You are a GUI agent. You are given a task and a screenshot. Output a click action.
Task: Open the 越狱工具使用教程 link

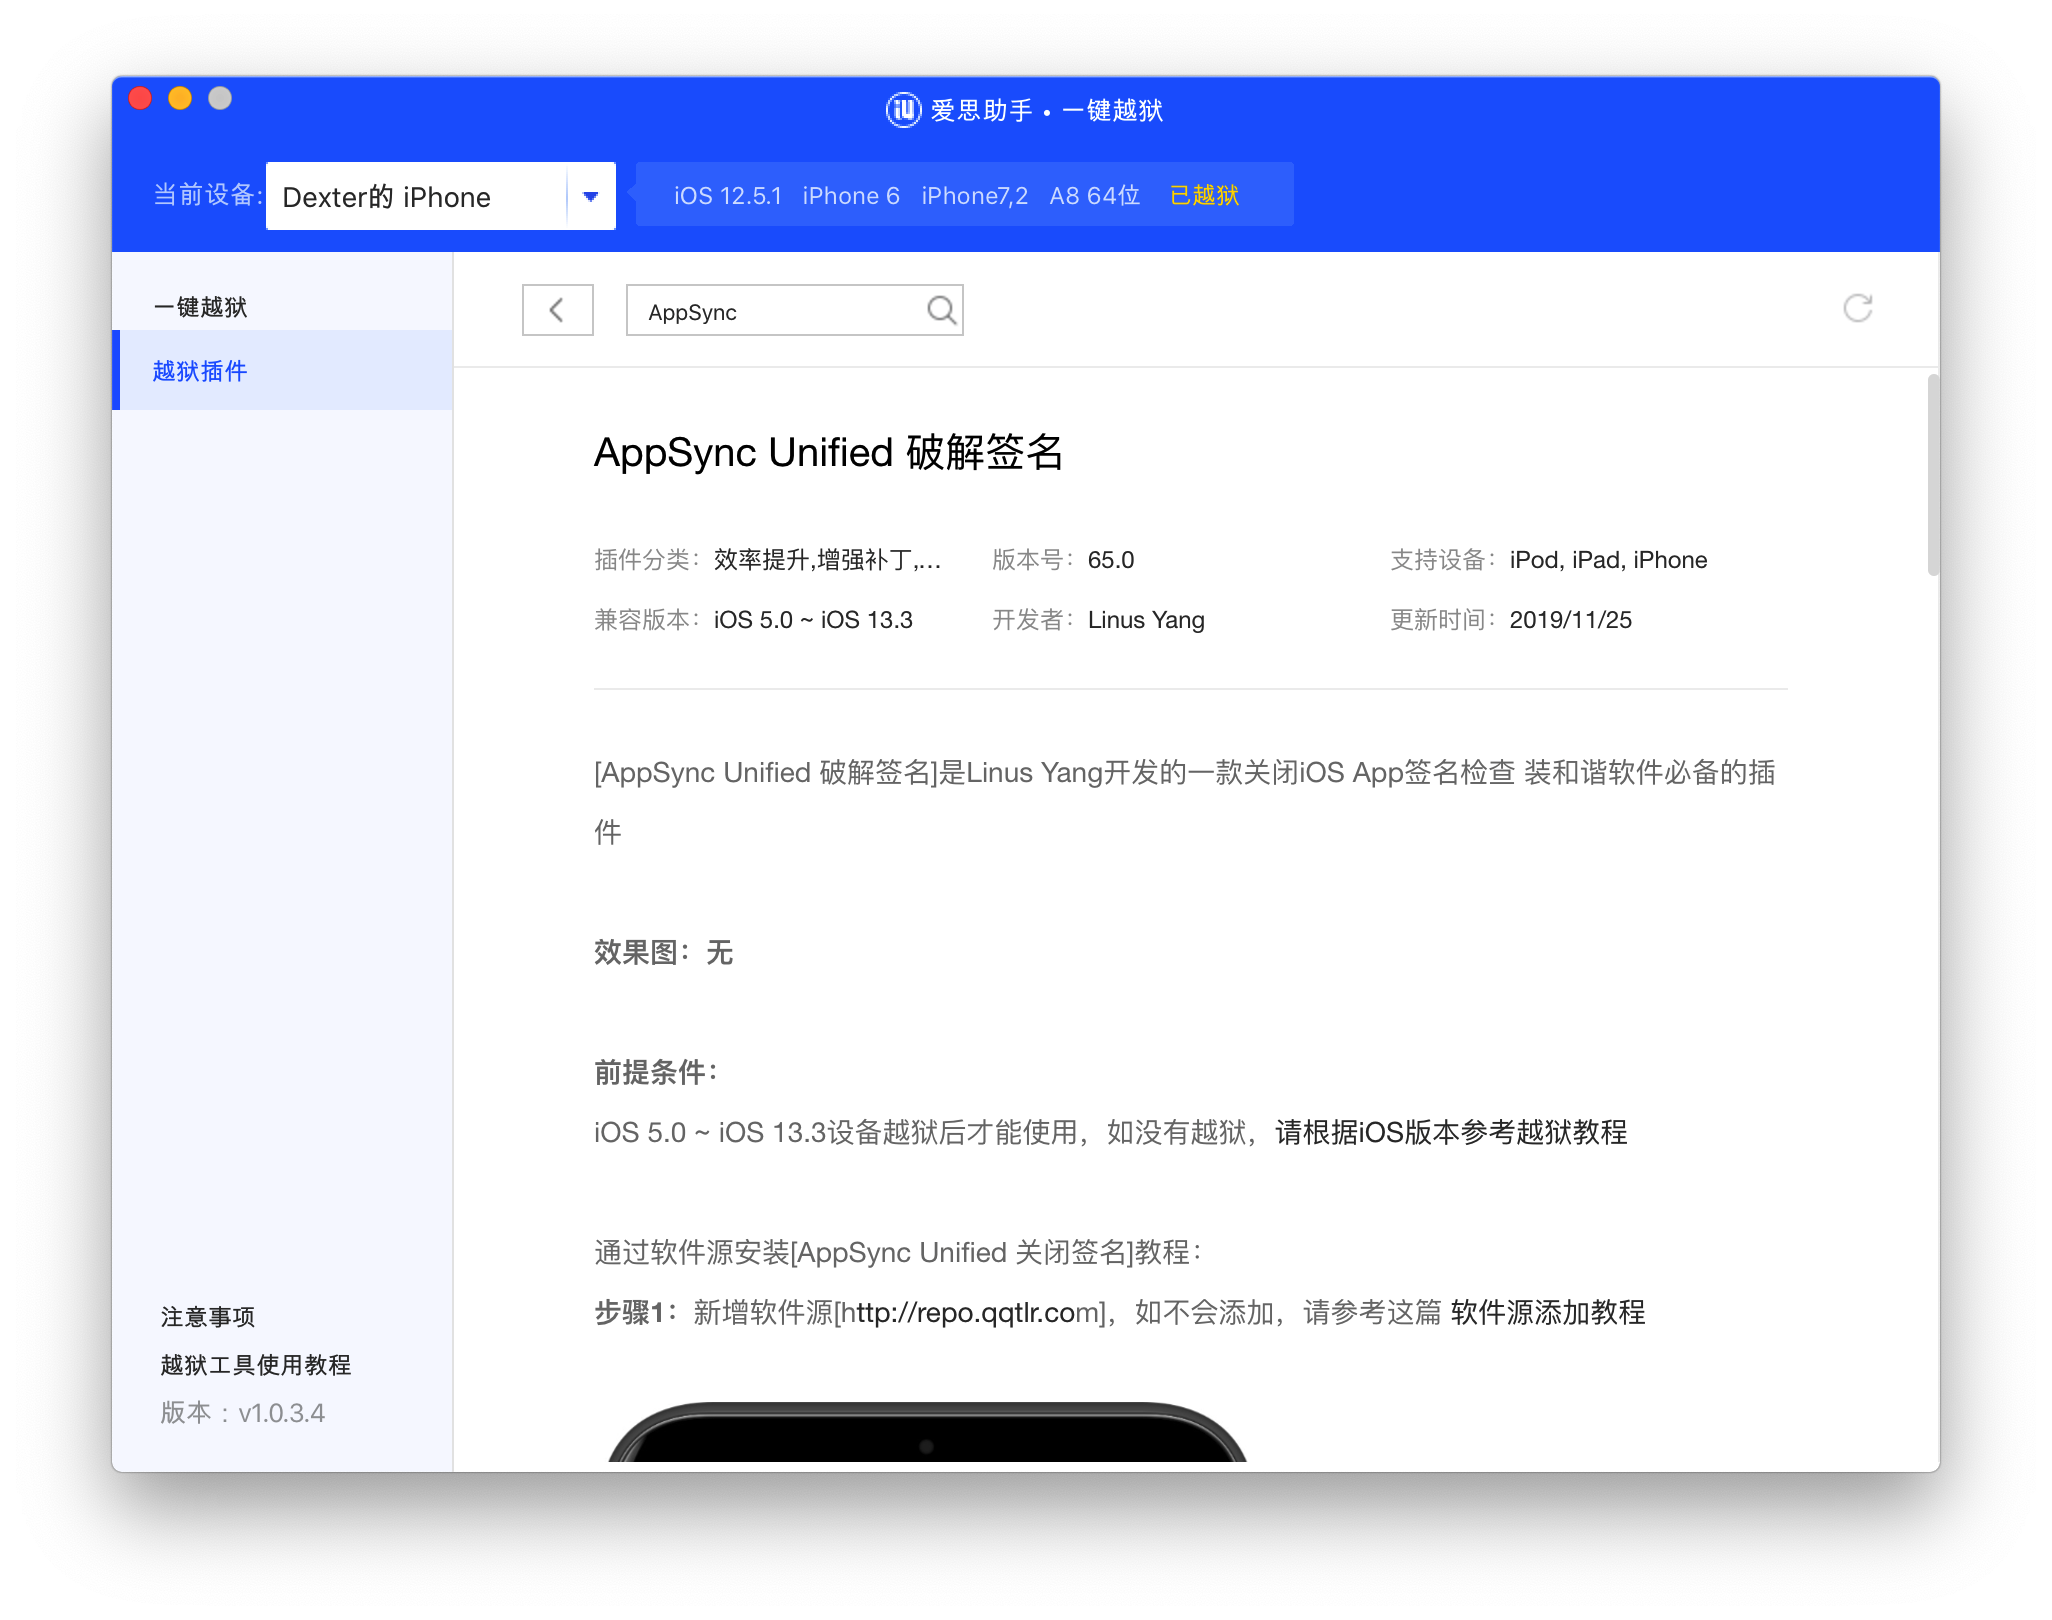pos(253,1364)
